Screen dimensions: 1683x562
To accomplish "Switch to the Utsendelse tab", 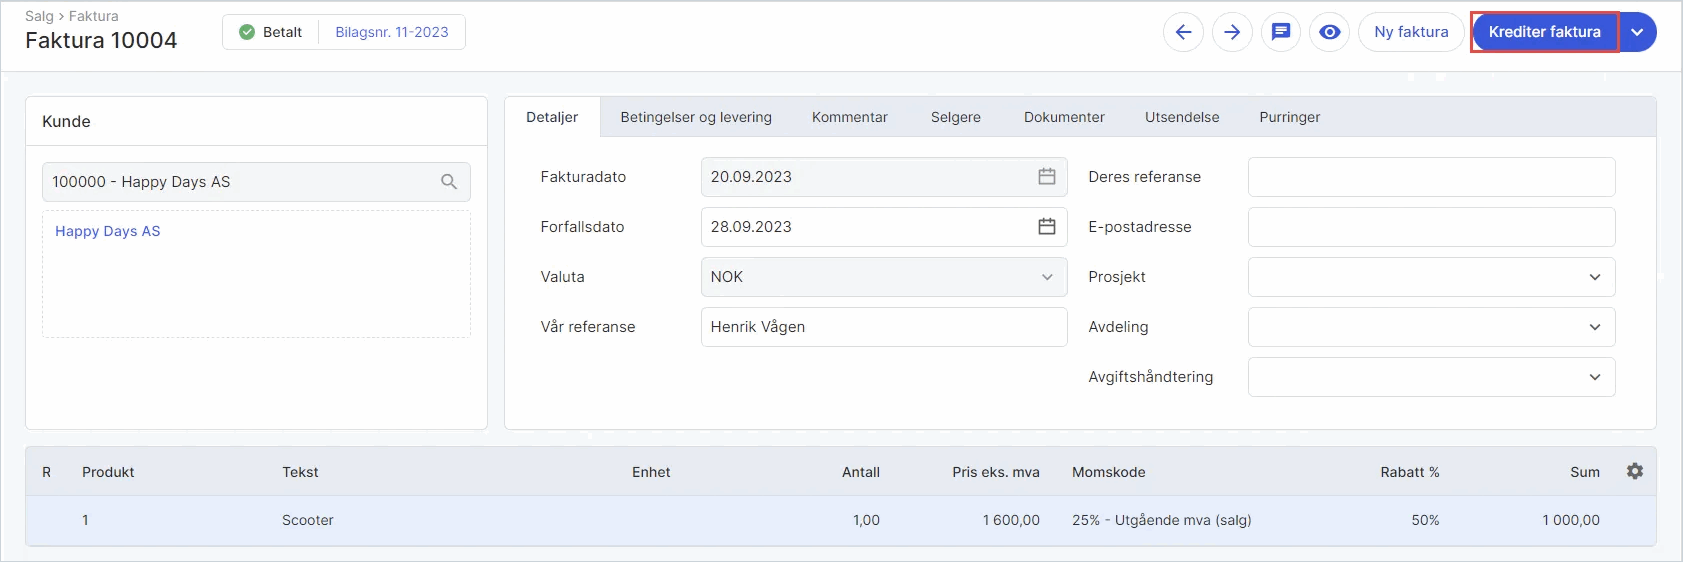I will [1182, 117].
